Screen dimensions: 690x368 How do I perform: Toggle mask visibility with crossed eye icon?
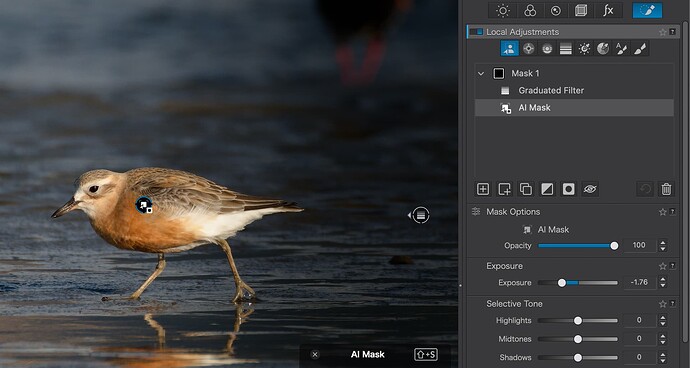point(590,189)
